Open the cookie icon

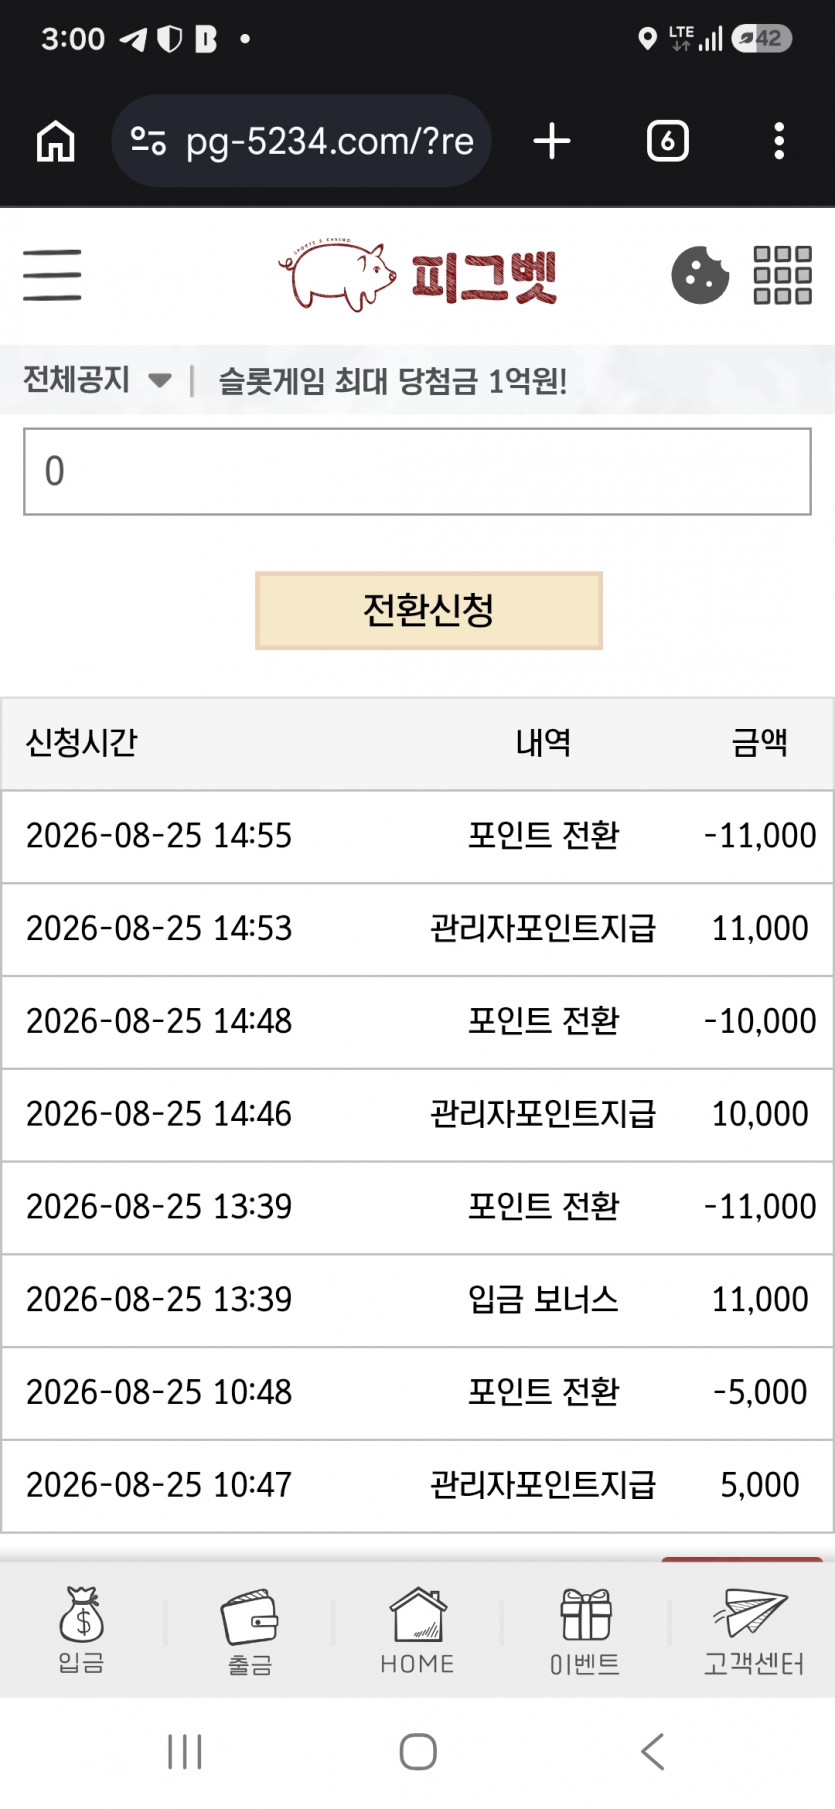(x=700, y=275)
